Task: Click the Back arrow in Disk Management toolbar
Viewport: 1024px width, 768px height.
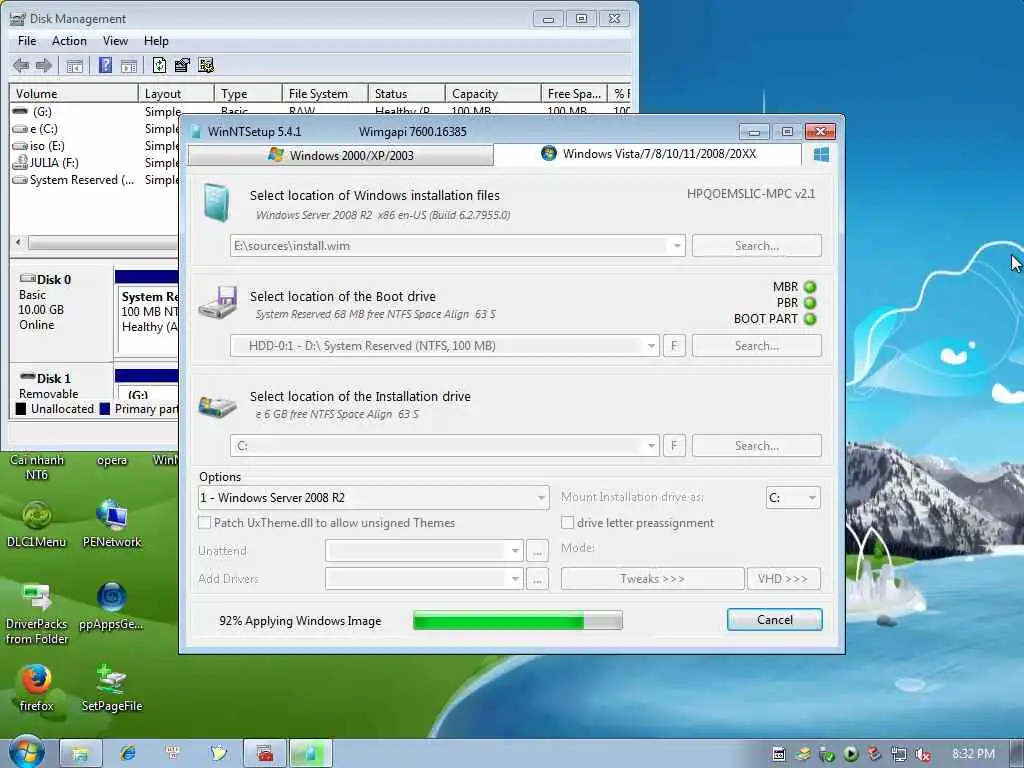Action: pyautogui.click(x=21, y=65)
